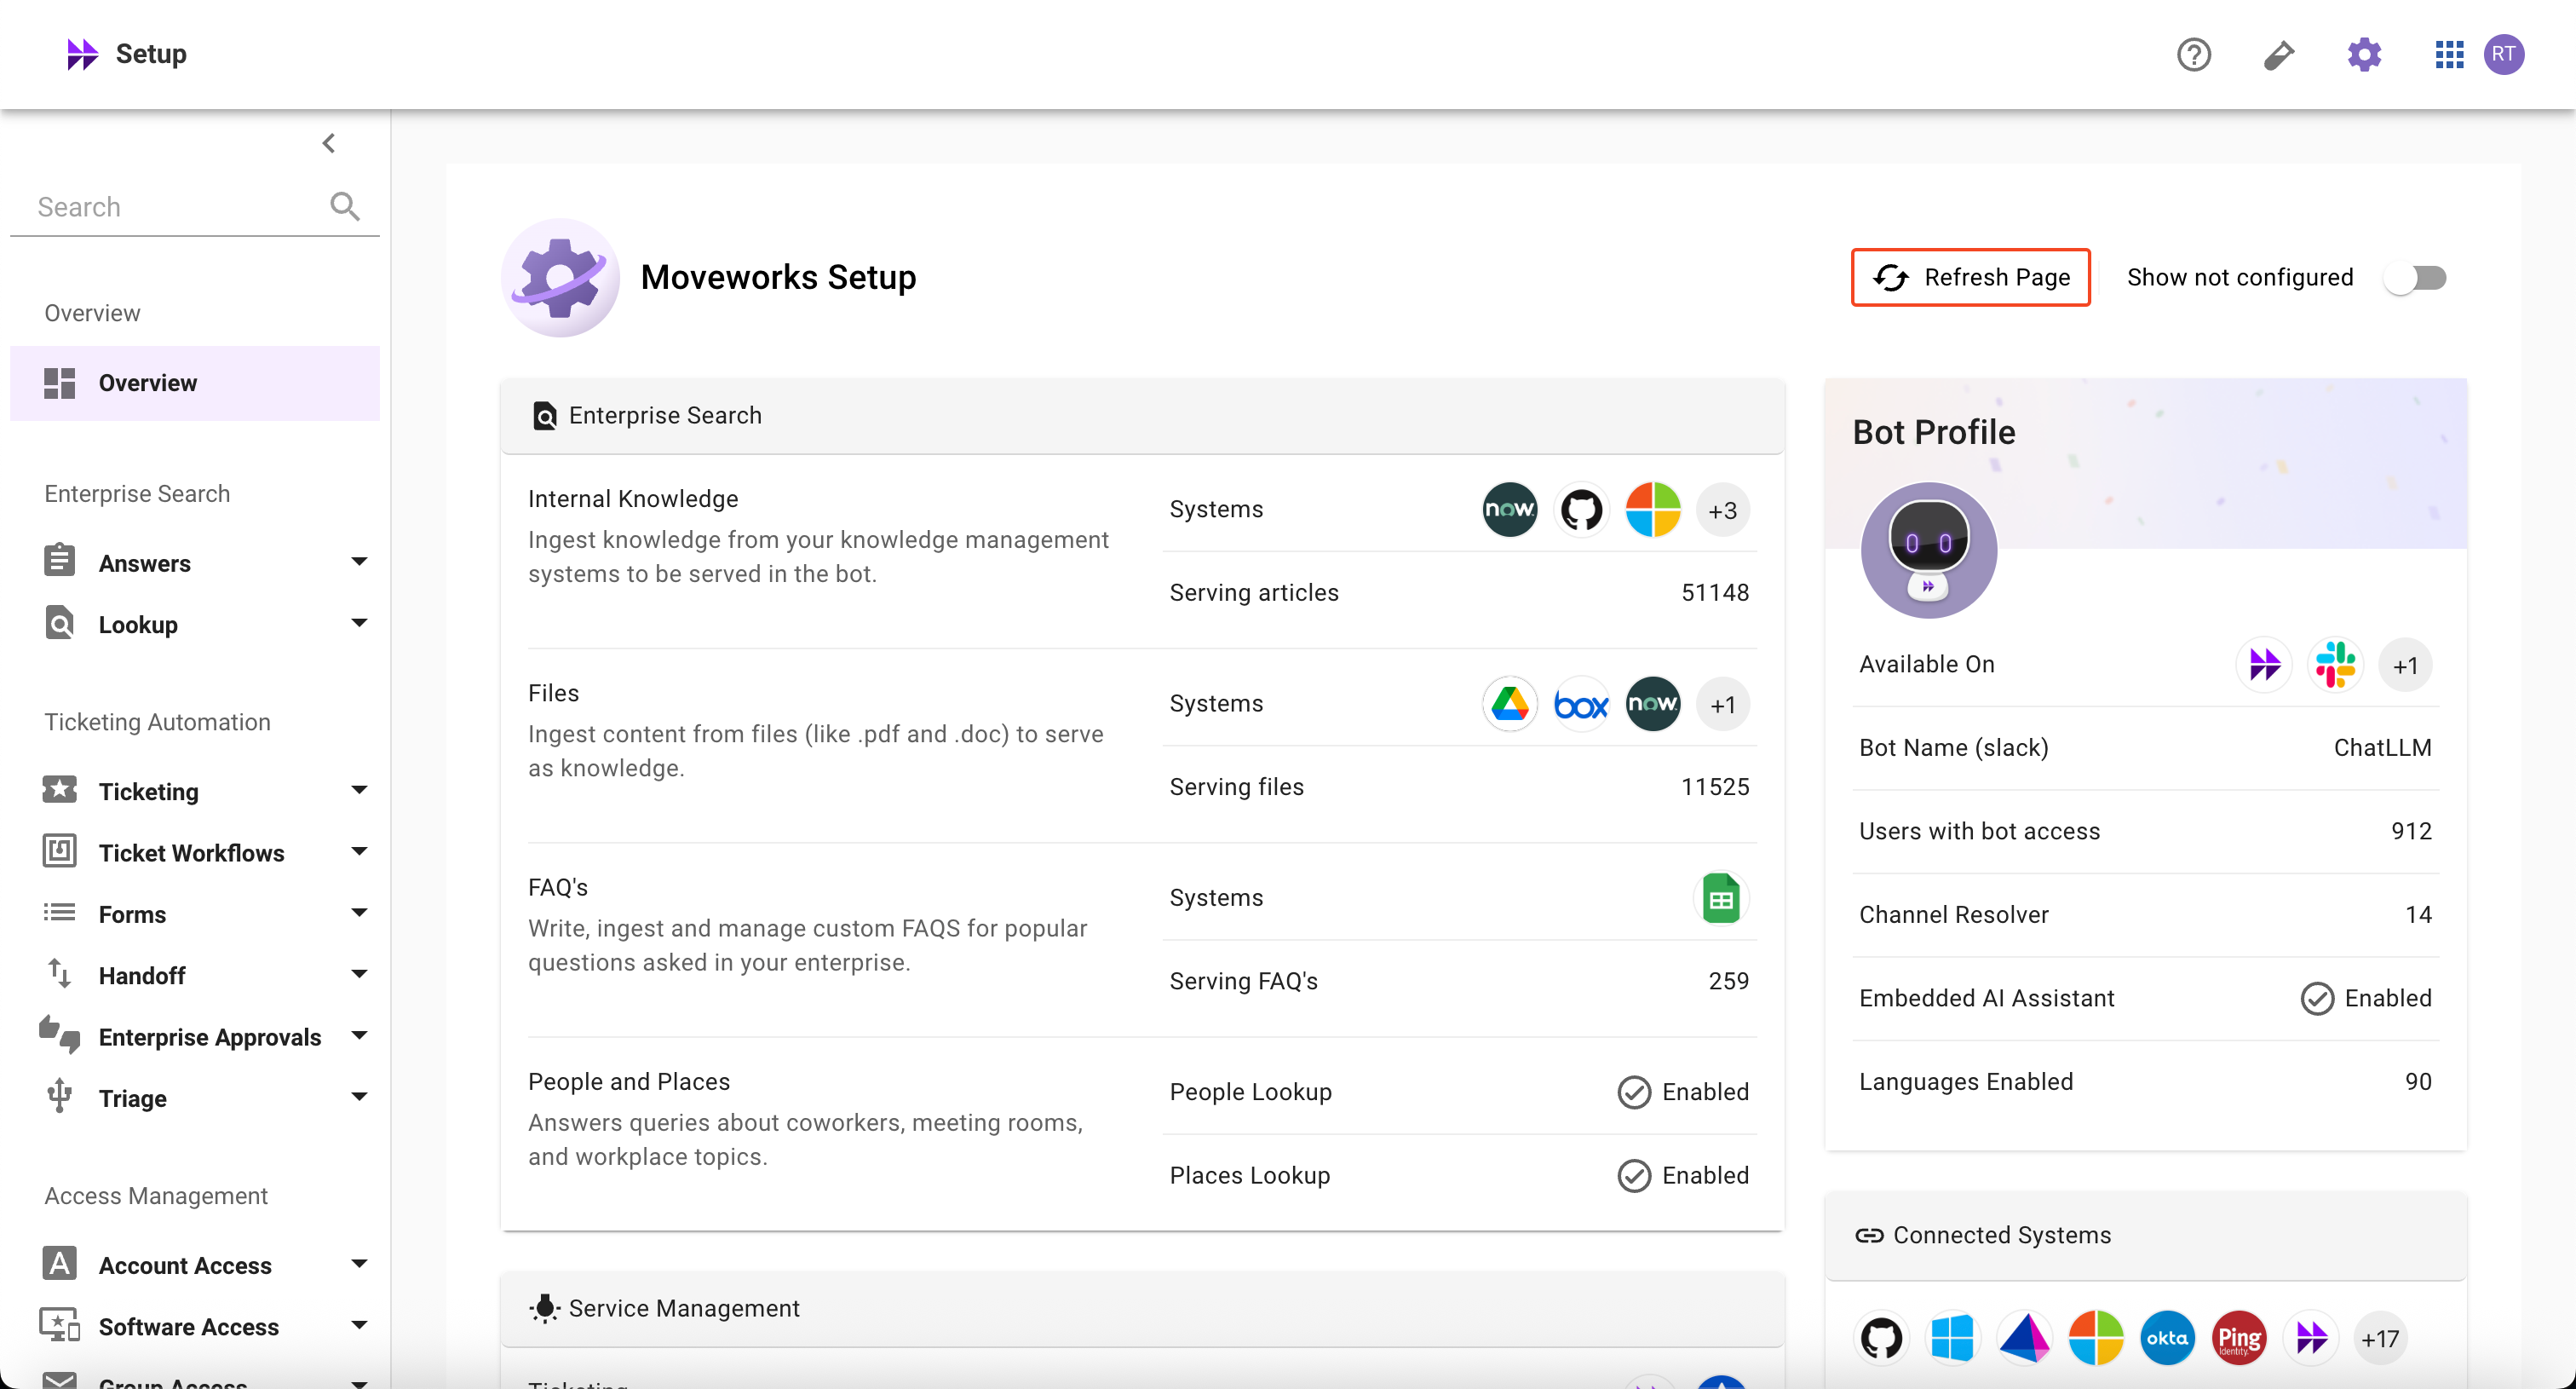Collapse the sidebar with the left chevron
Image resolution: width=2576 pixels, height=1389 pixels.
point(328,143)
